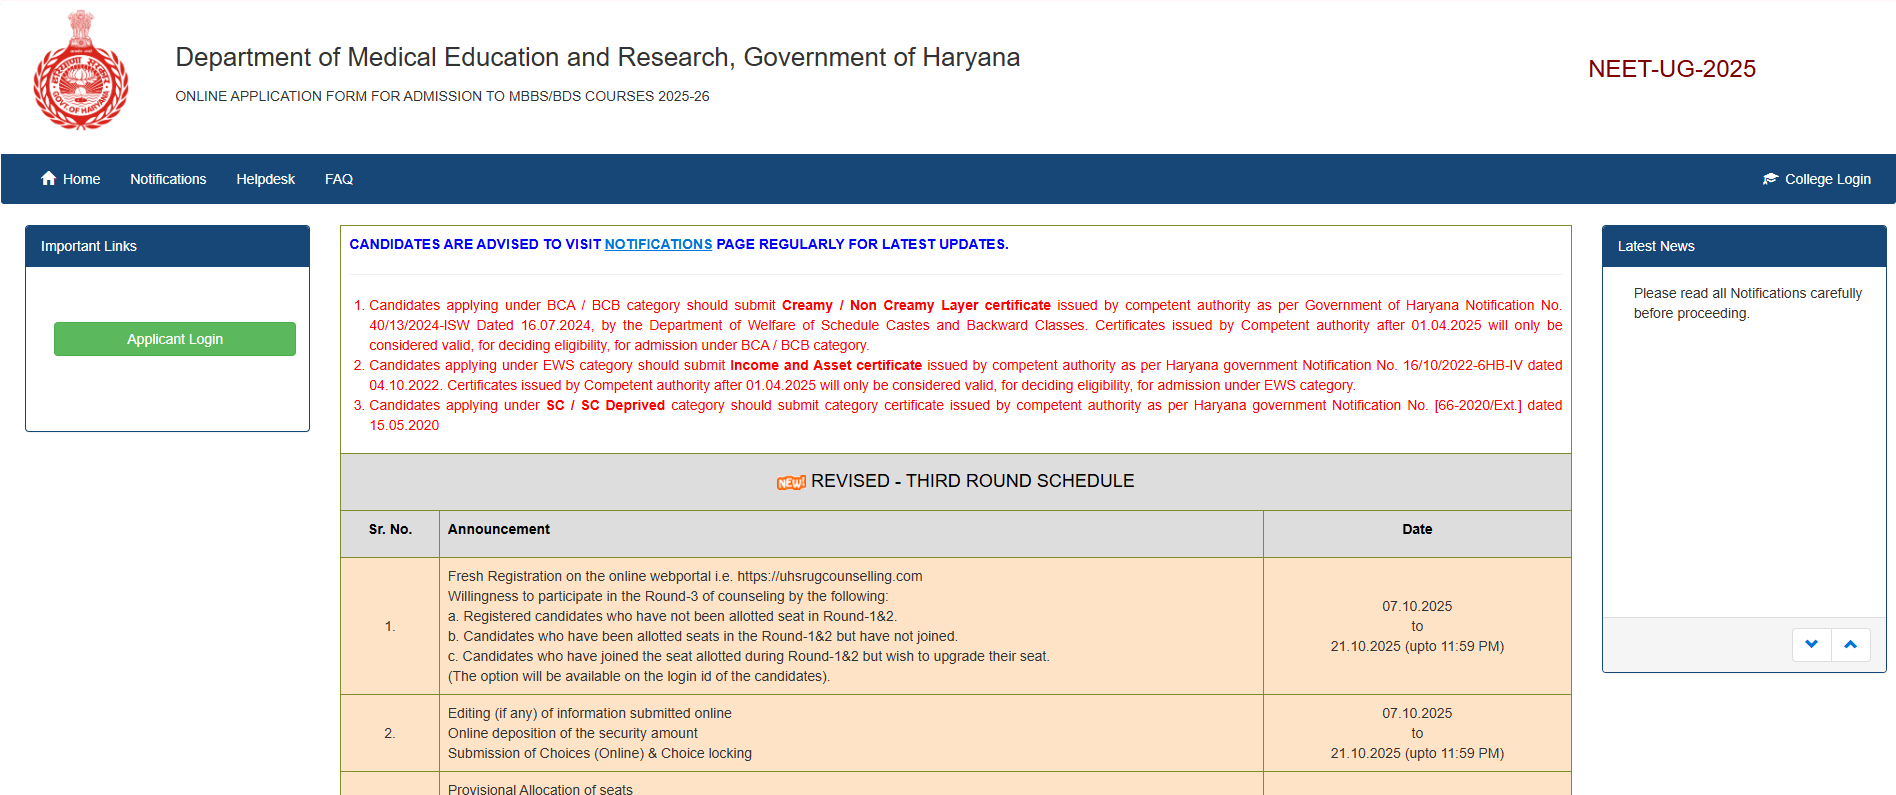
Task: Click the Haryana government emblem logo
Action: coord(81,71)
